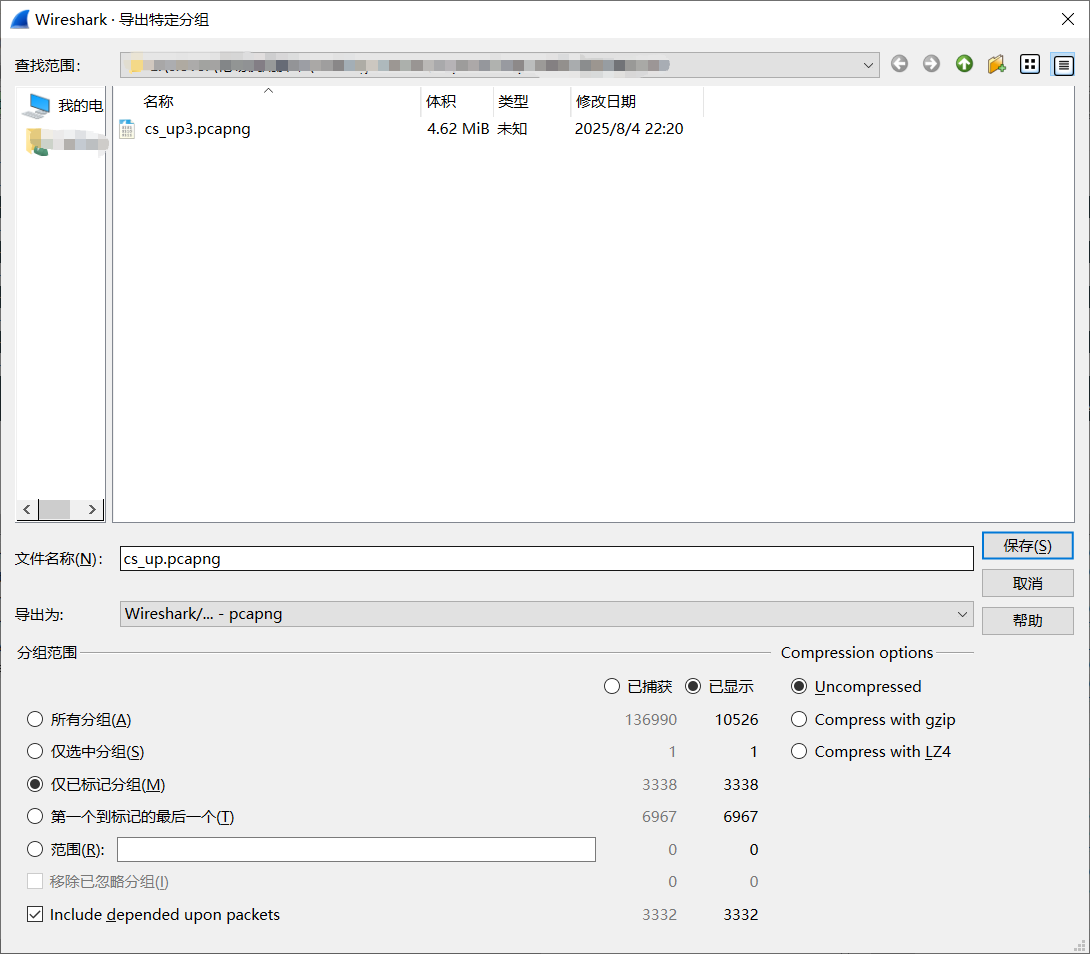Click the 4.62 MiB size cell
1090x954 pixels.
coord(458,129)
